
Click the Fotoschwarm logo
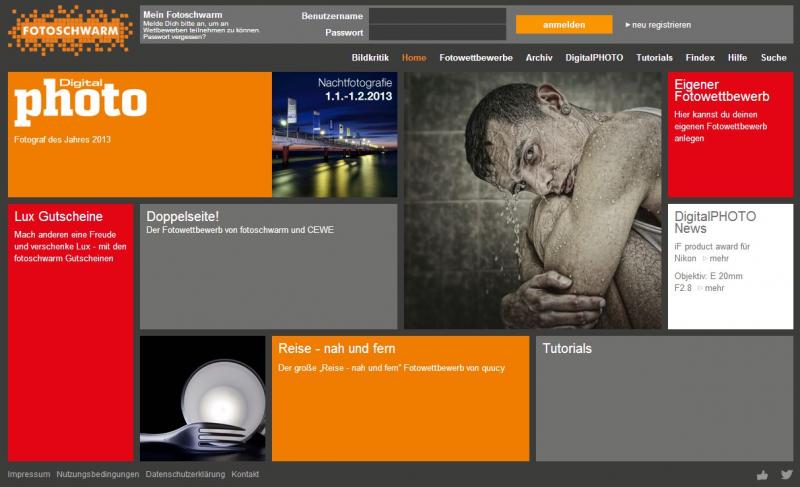(70, 29)
